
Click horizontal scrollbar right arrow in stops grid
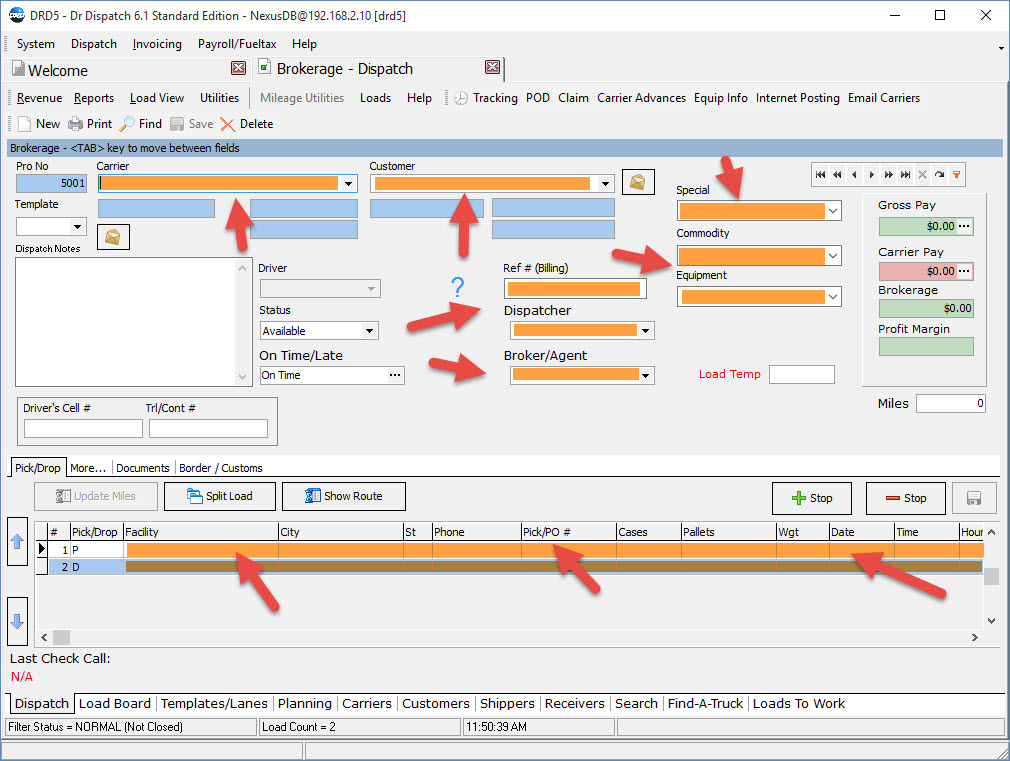click(x=975, y=637)
